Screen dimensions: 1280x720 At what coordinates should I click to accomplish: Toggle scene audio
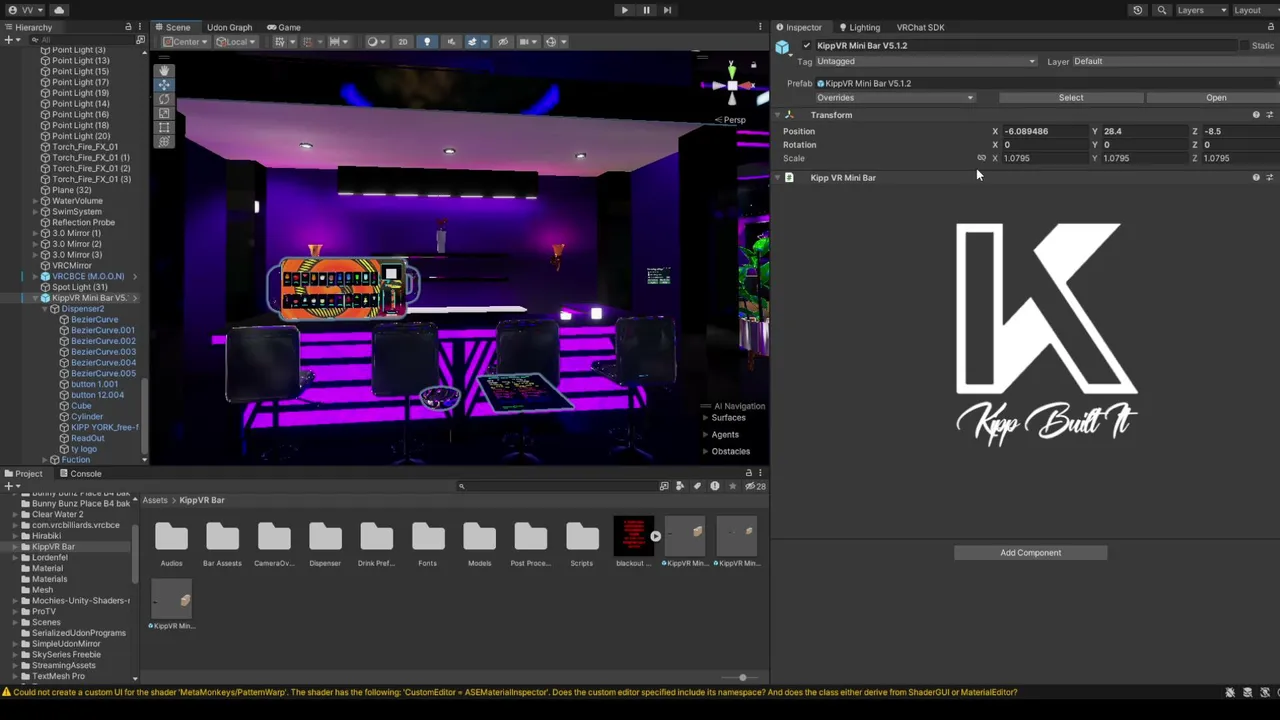tap(450, 41)
